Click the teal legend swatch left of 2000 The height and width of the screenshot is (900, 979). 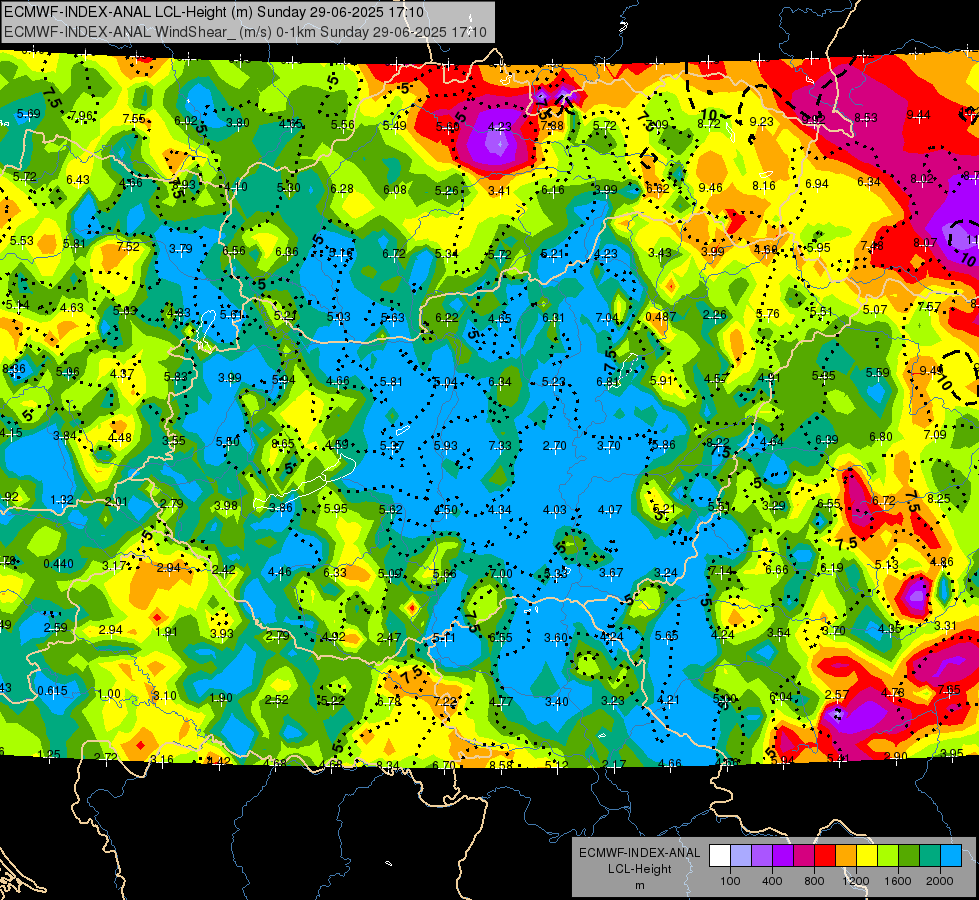click(x=930, y=856)
